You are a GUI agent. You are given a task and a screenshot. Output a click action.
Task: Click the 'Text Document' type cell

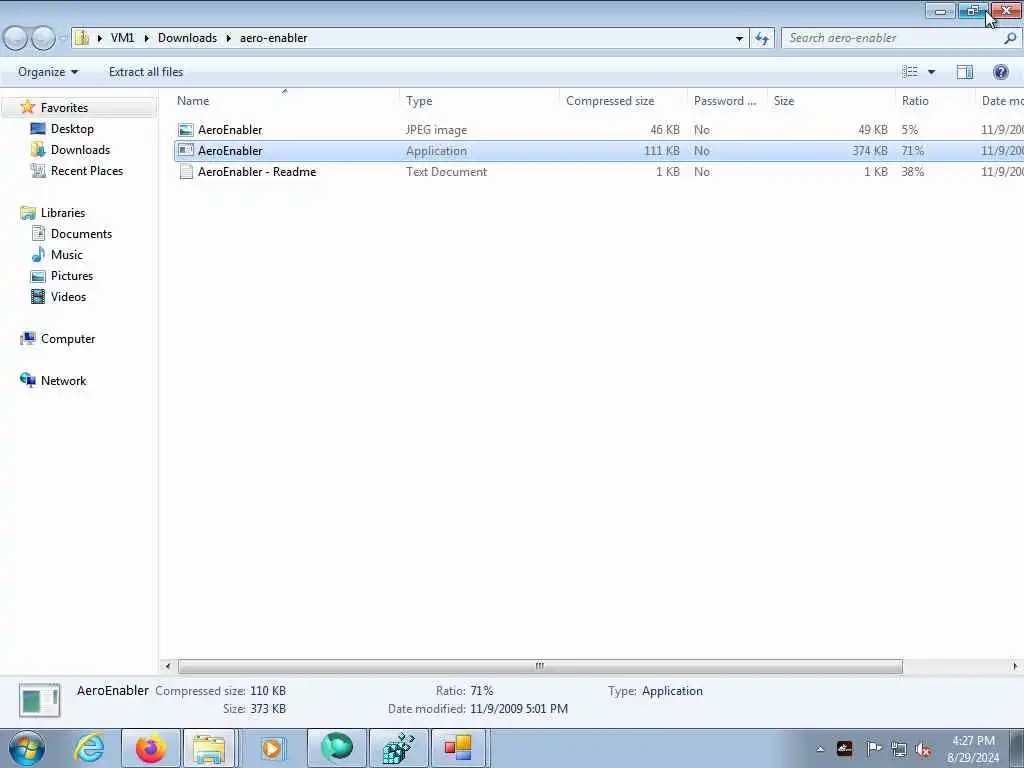click(446, 172)
